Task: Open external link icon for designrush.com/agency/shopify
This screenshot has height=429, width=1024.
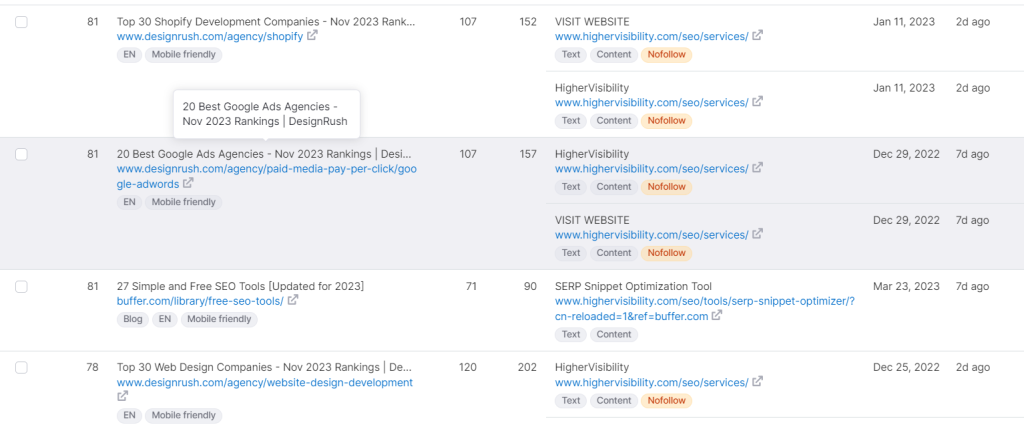Action: (313, 36)
